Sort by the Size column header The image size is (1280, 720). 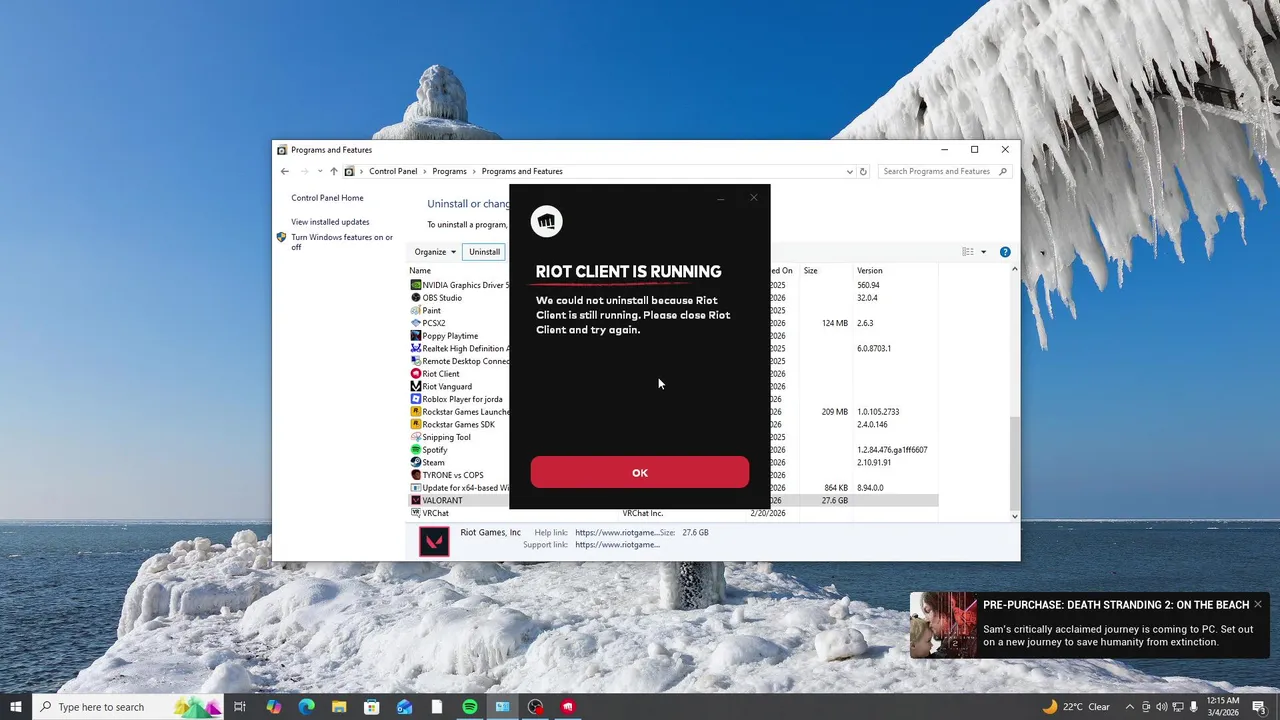coord(811,271)
